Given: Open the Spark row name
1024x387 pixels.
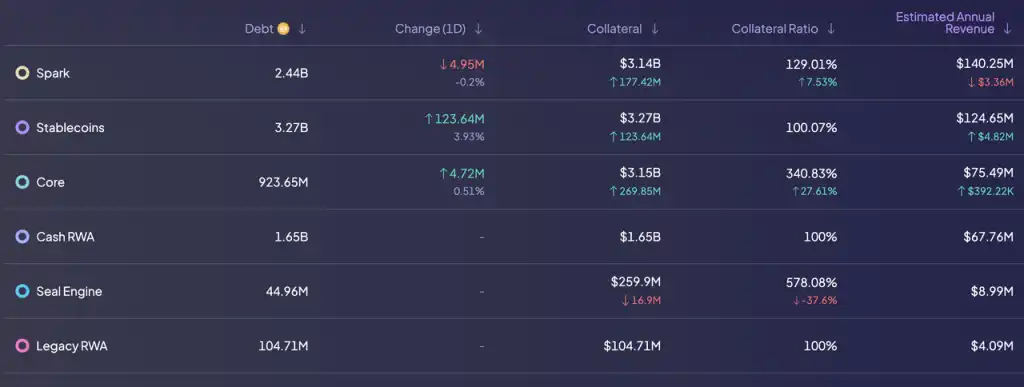Looking at the screenshot, I should coord(53,73).
